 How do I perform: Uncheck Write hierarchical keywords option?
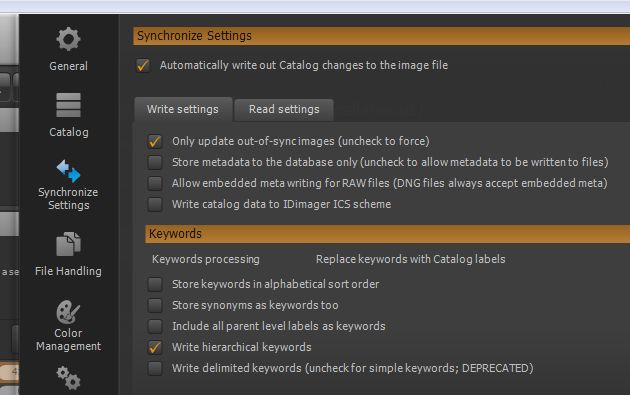coord(155,347)
